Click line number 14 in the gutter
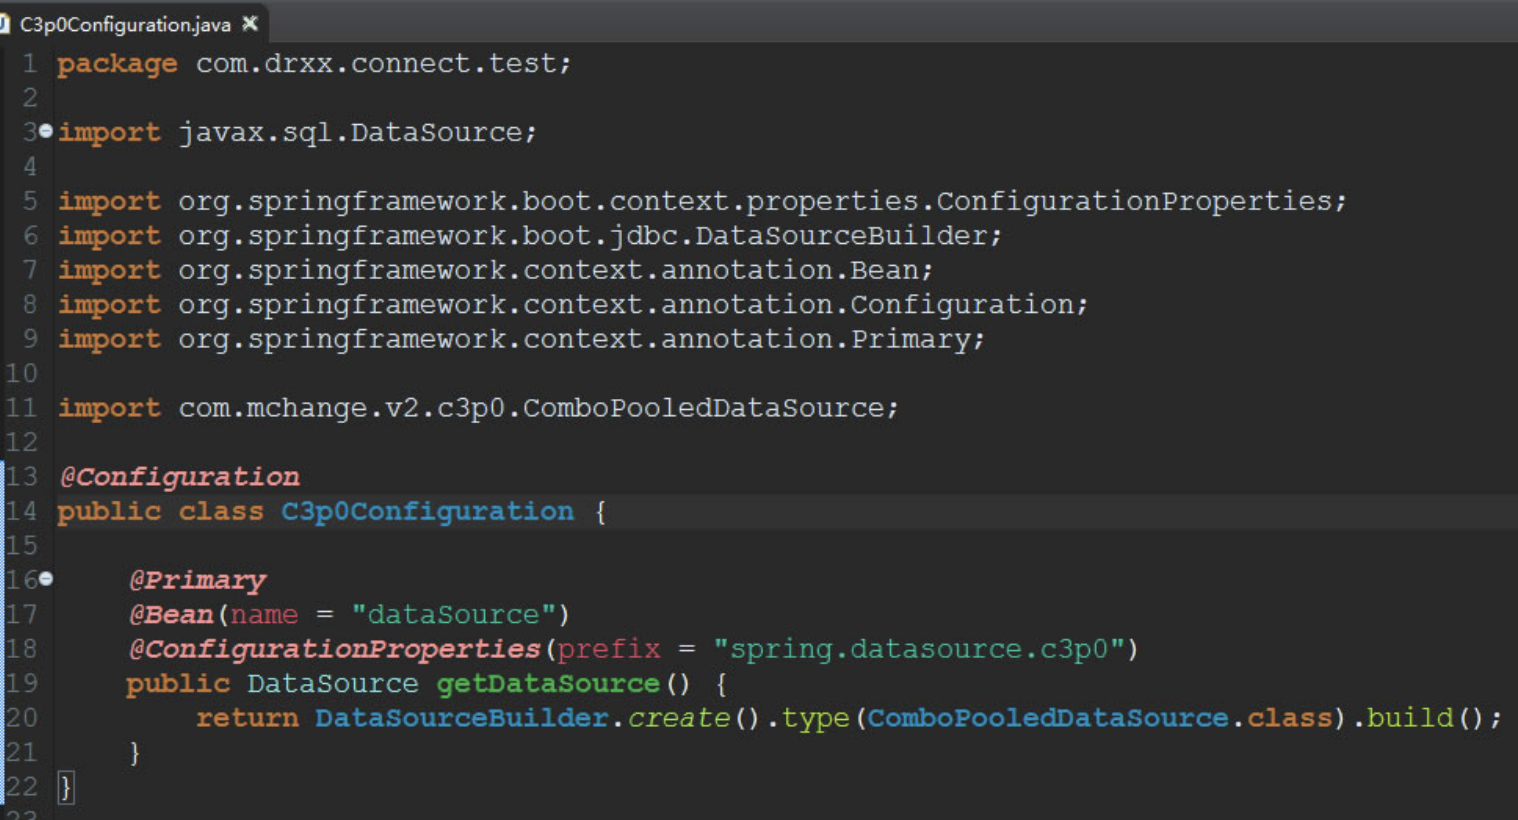This screenshot has height=820, width=1518. point(21,512)
